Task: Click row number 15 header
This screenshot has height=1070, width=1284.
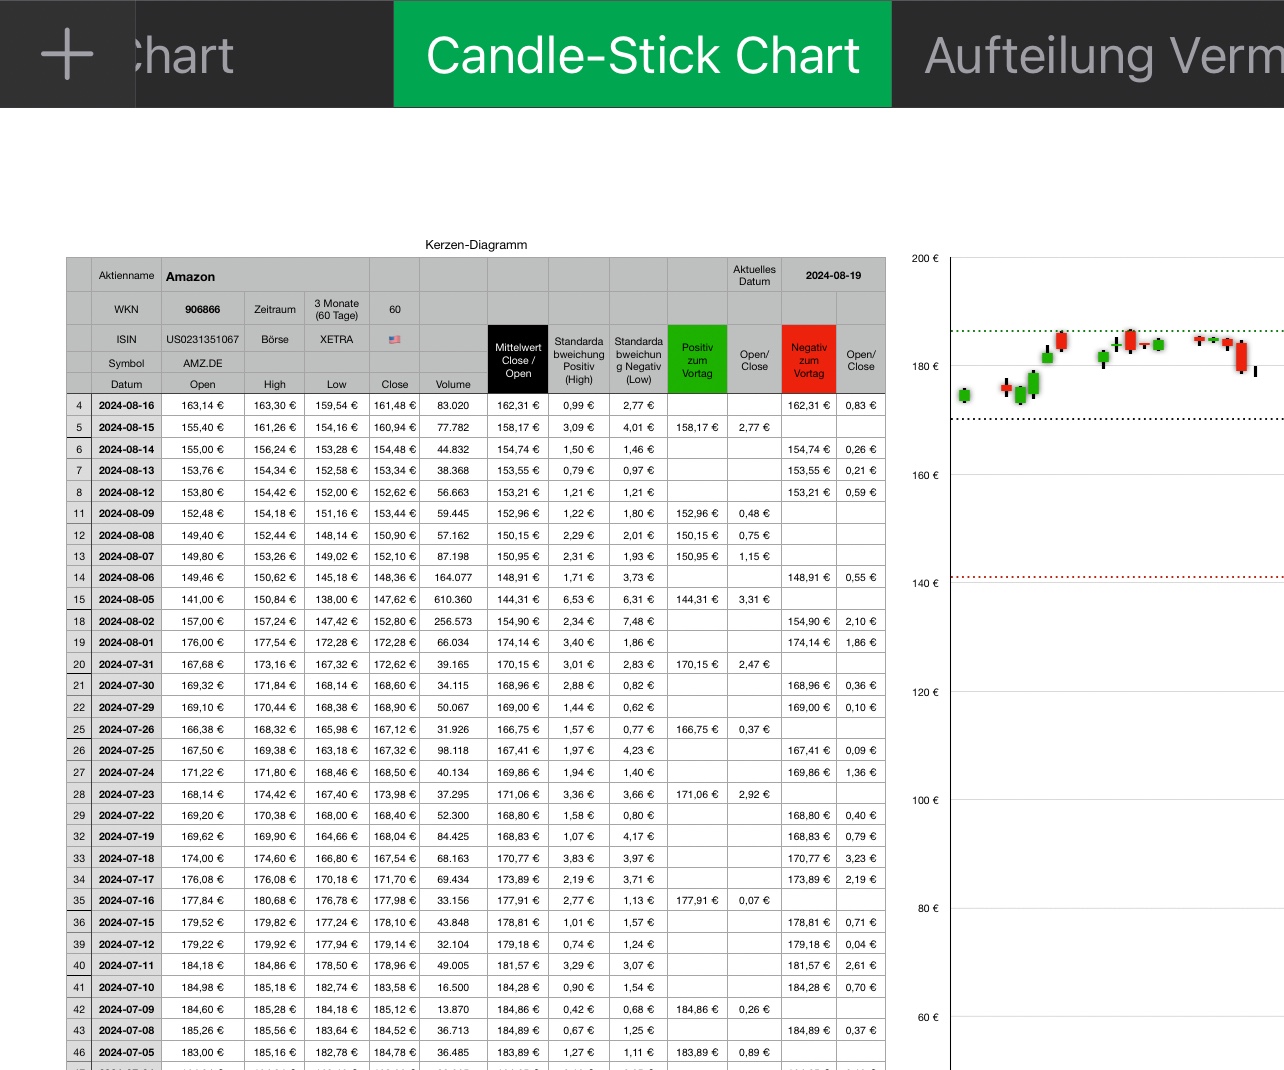Action: tap(79, 600)
